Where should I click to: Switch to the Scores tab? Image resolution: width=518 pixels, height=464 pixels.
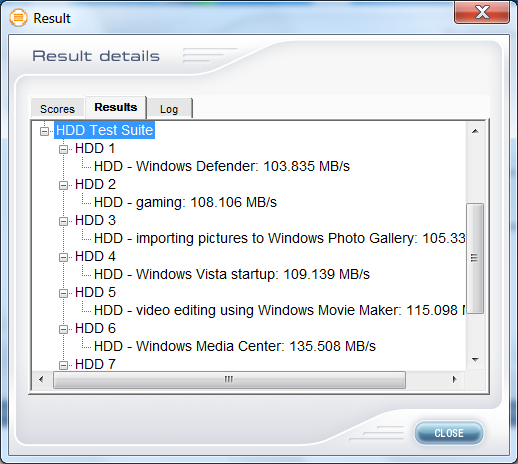pyautogui.click(x=57, y=109)
